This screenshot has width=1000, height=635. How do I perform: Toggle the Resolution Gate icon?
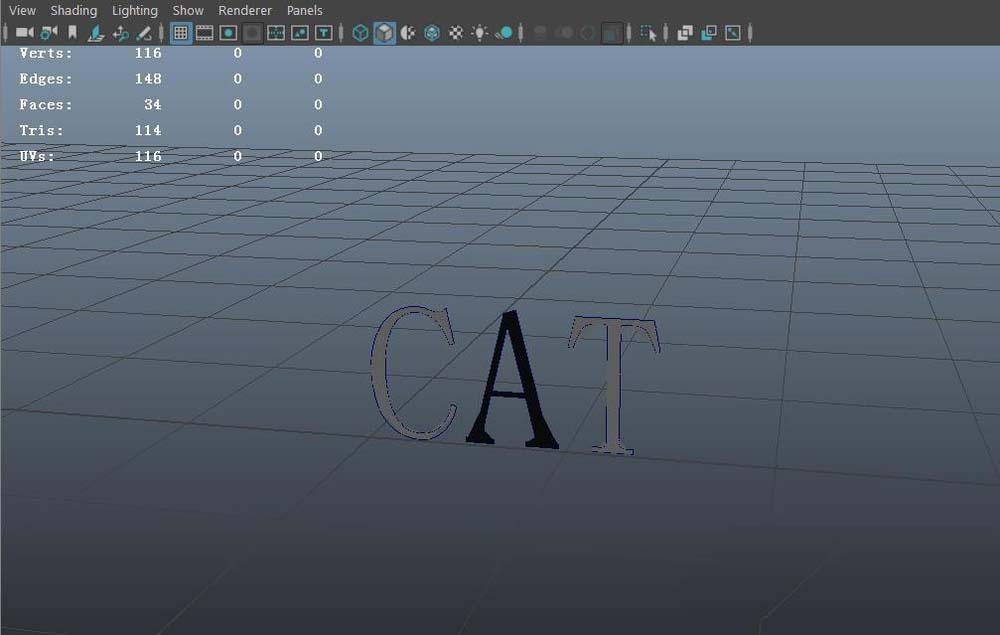pyautogui.click(x=228, y=33)
